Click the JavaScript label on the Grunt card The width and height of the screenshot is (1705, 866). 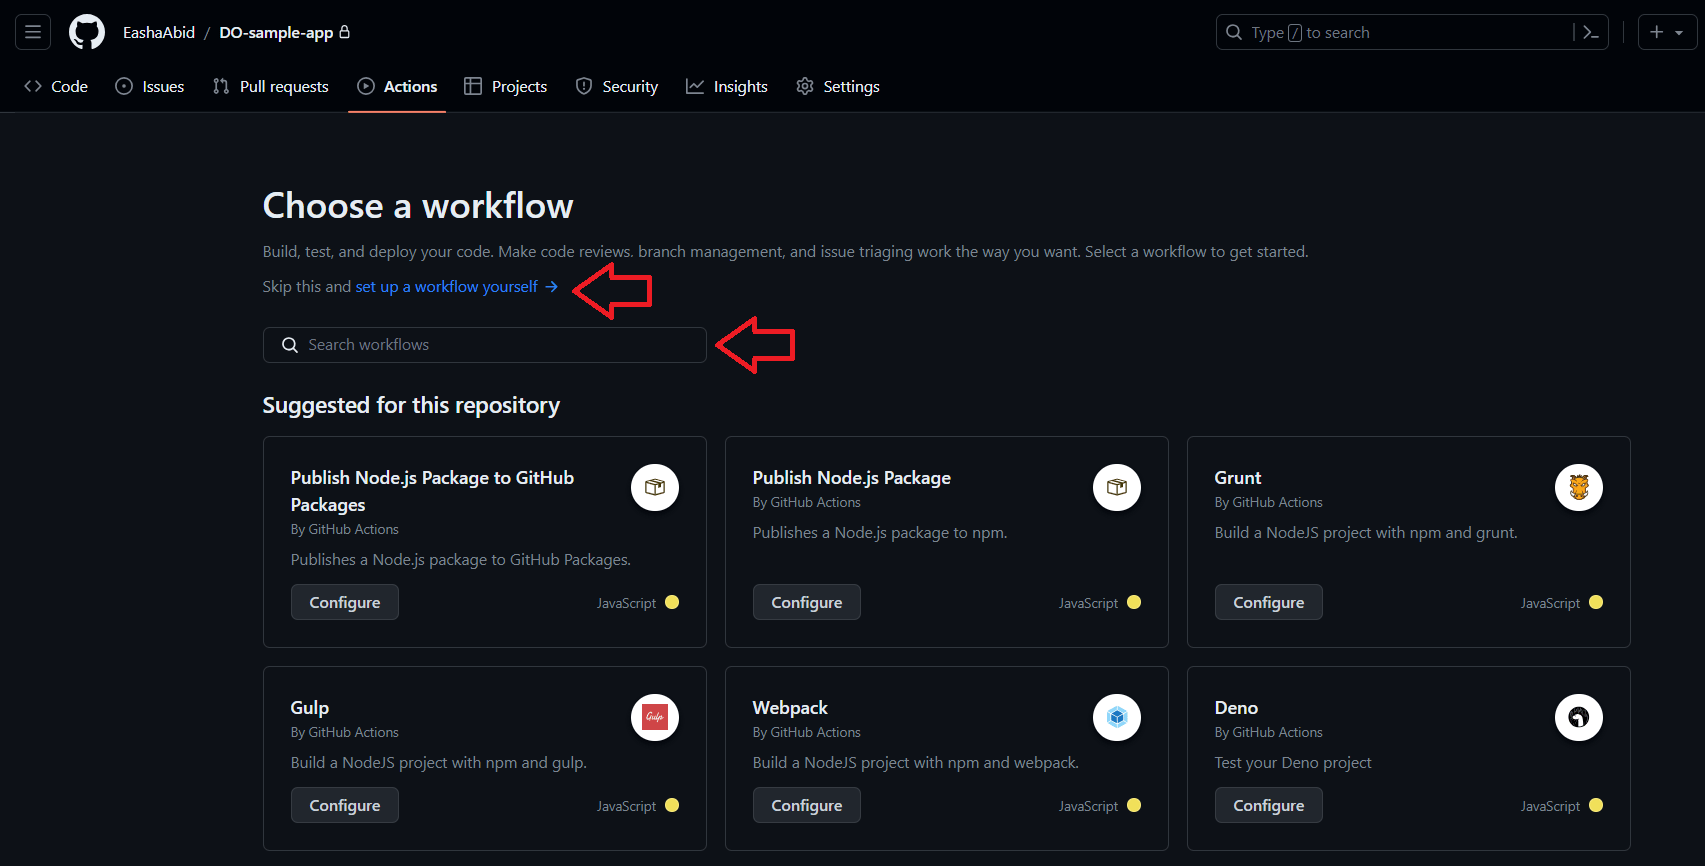(x=1550, y=603)
